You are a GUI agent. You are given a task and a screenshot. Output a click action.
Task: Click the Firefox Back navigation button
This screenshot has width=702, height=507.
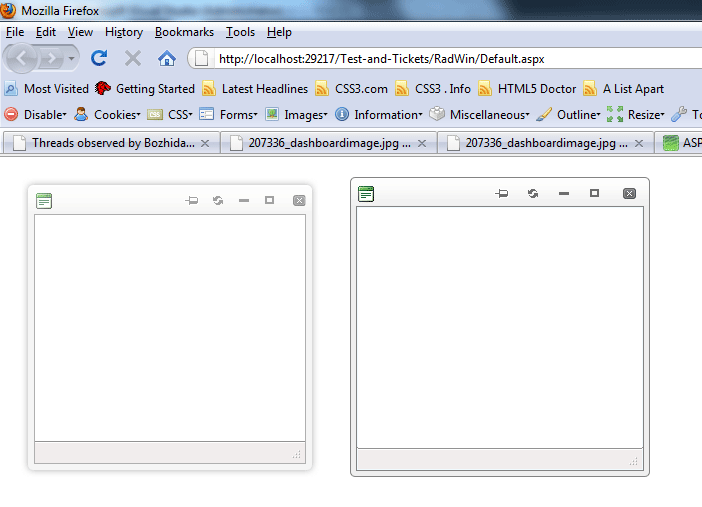point(21,58)
